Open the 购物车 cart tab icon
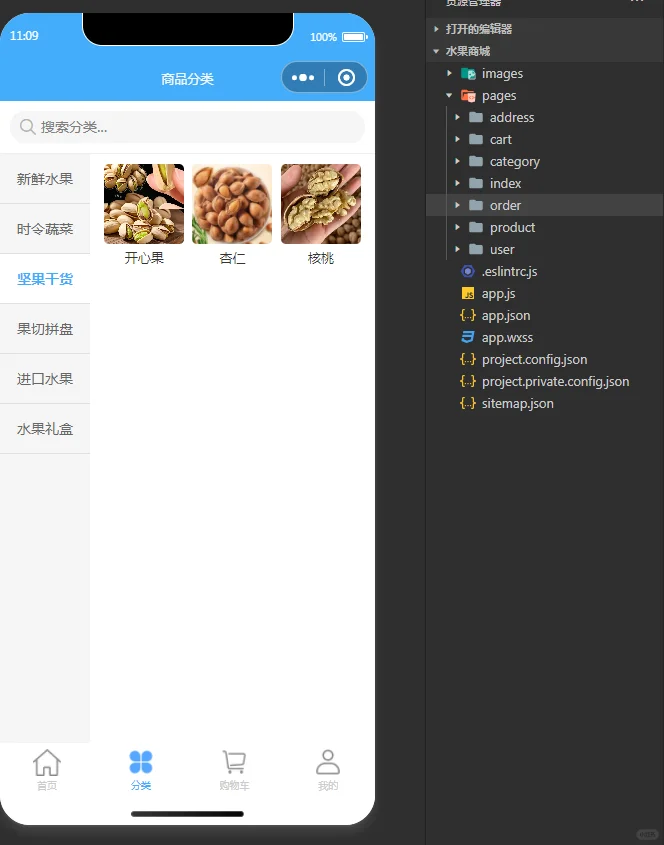The width and height of the screenshot is (664, 845). pyautogui.click(x=234, y=763)
